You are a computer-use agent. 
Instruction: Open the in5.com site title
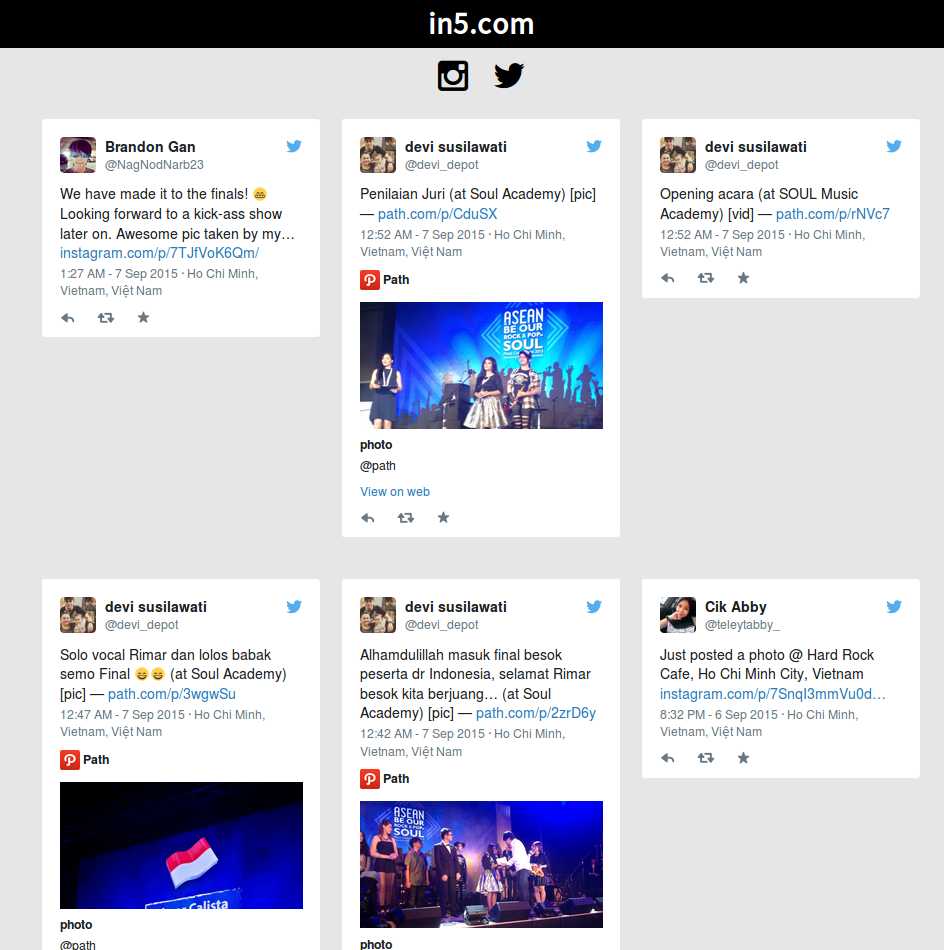[x=481, y=24]
